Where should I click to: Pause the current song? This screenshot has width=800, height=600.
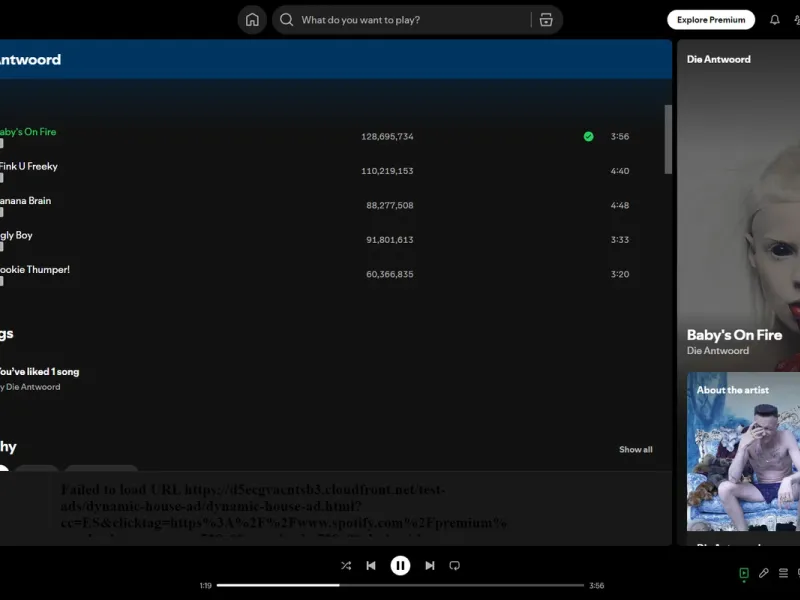point(400,565)
